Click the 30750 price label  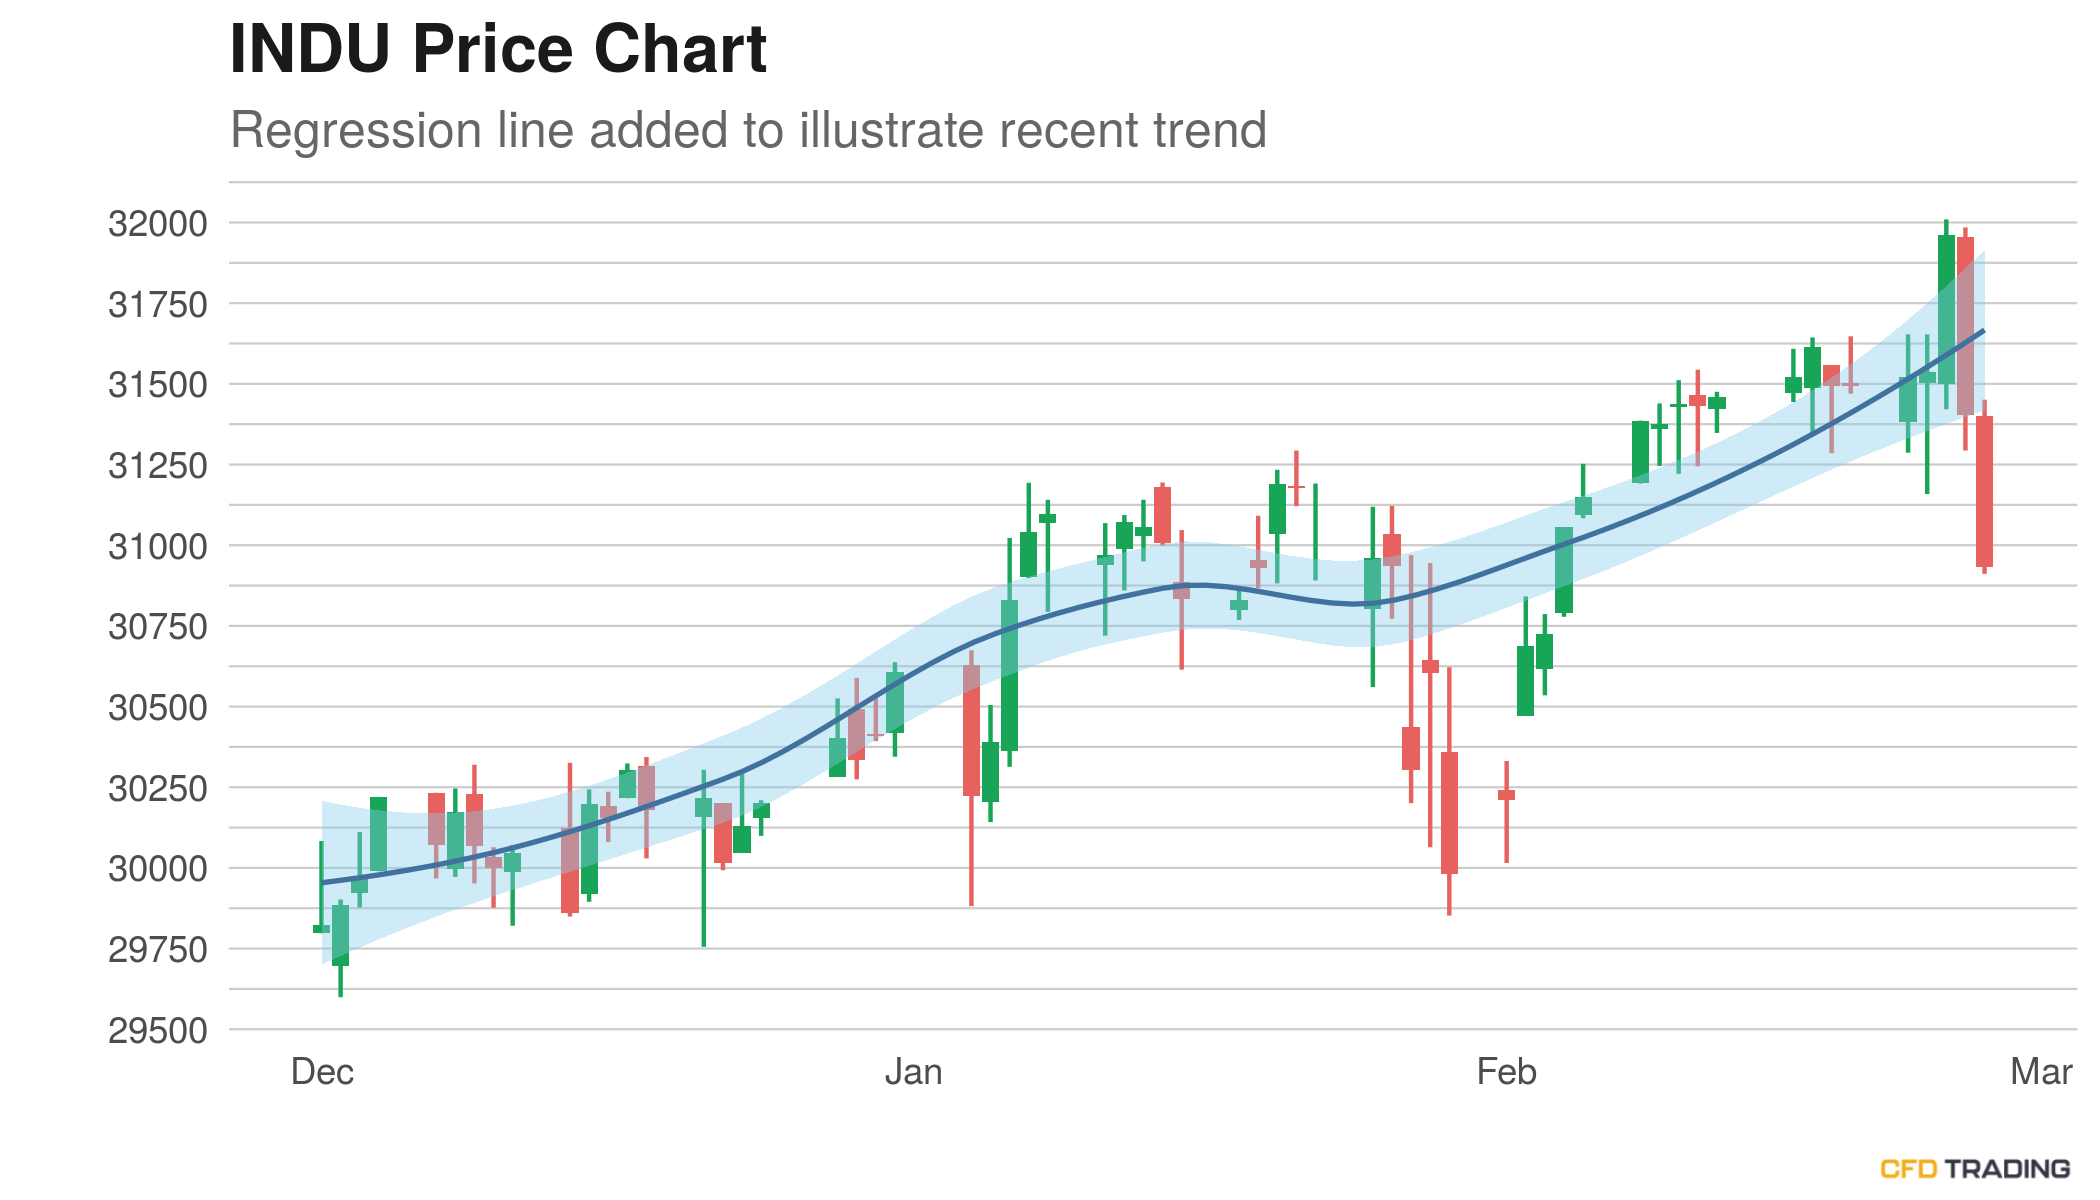coord(158,627)
